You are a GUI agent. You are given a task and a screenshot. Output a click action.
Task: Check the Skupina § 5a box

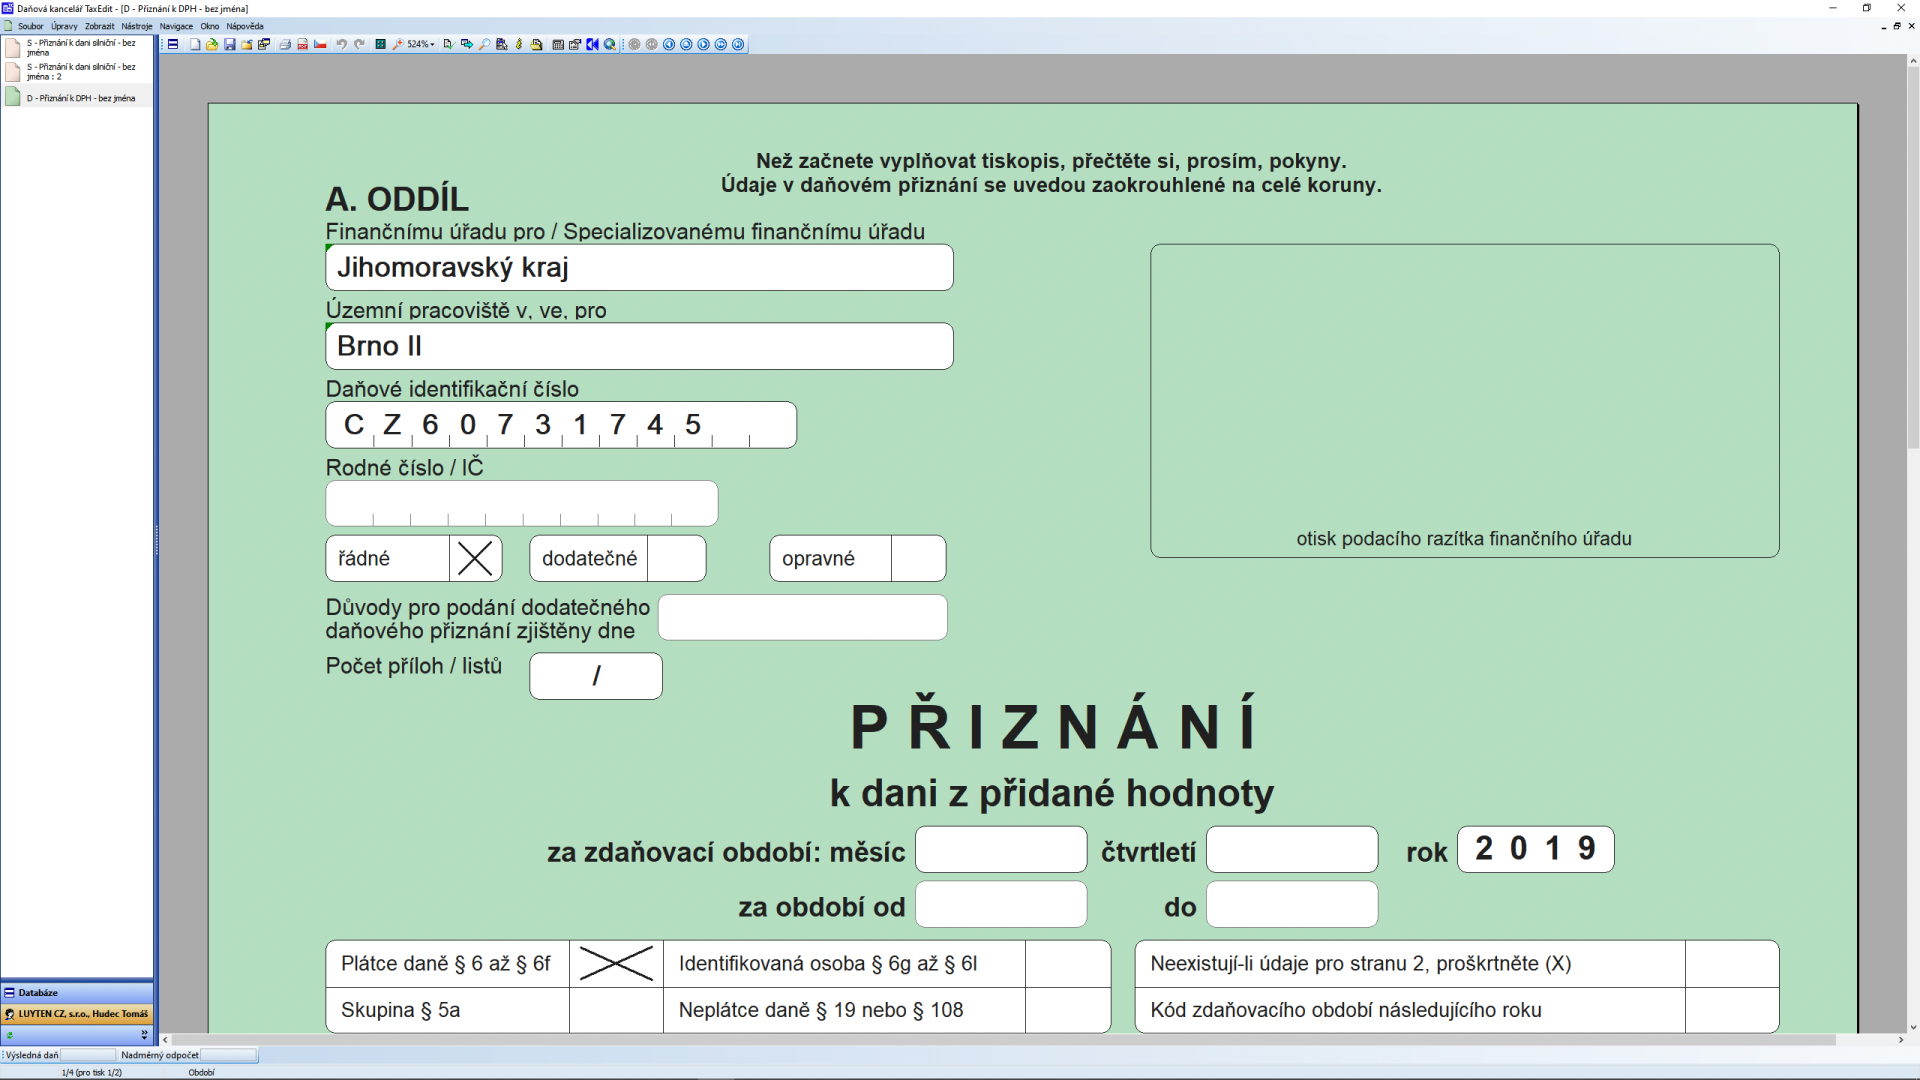[x=616, y=1010]
